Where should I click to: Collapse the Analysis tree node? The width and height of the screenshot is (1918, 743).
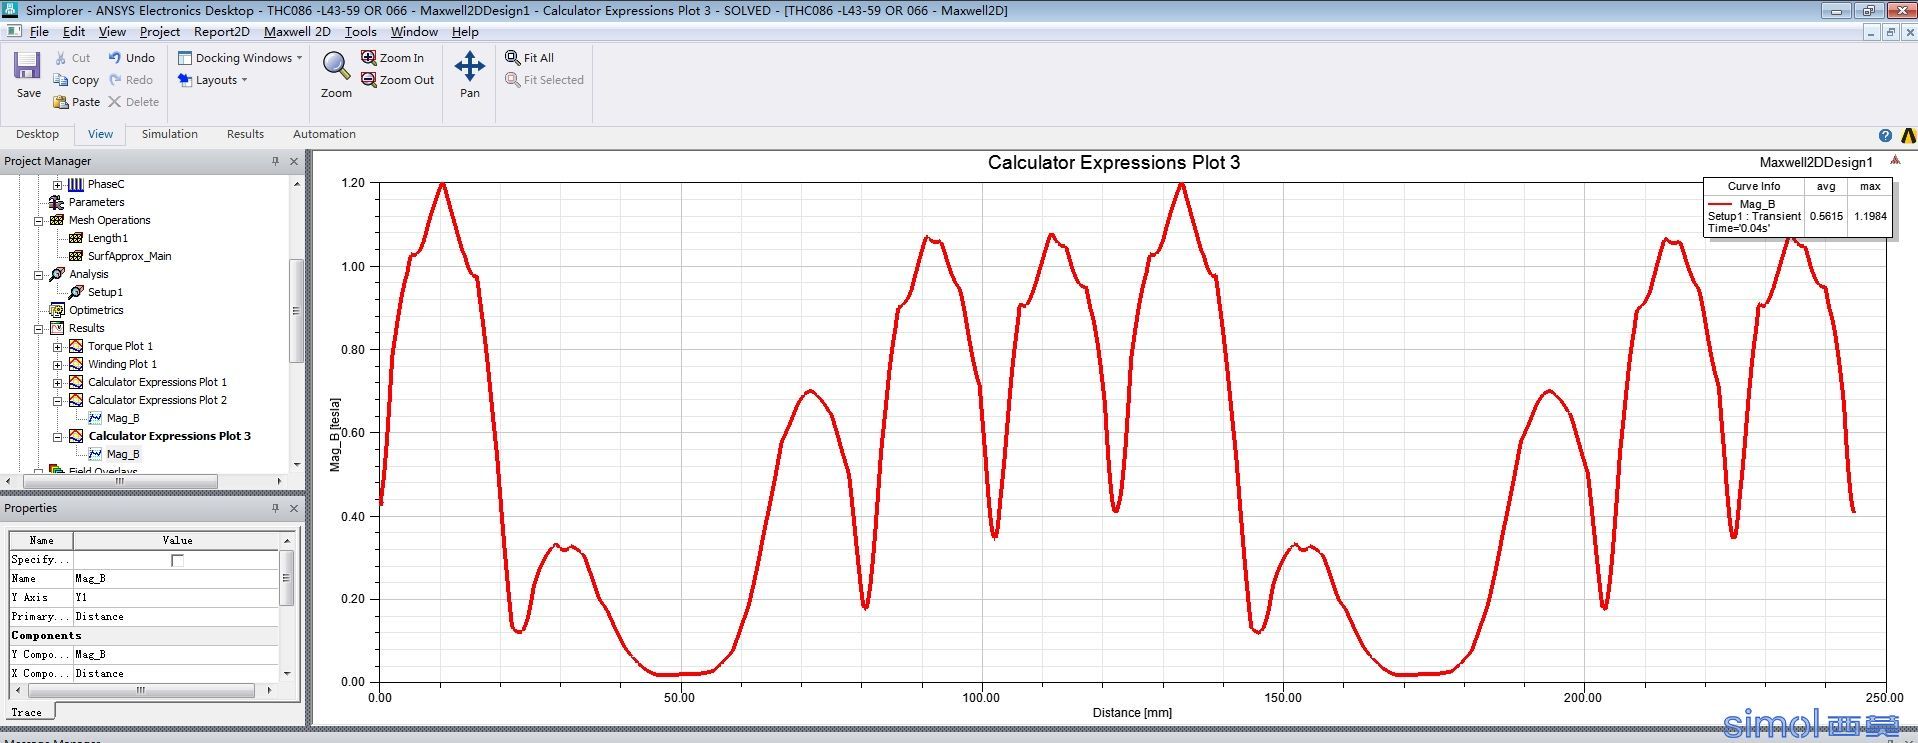[x=38, y=274]
